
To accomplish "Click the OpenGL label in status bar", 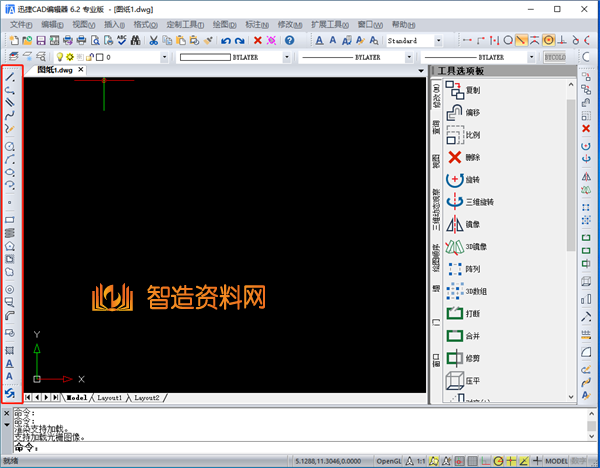I will [x=388, y=461].
